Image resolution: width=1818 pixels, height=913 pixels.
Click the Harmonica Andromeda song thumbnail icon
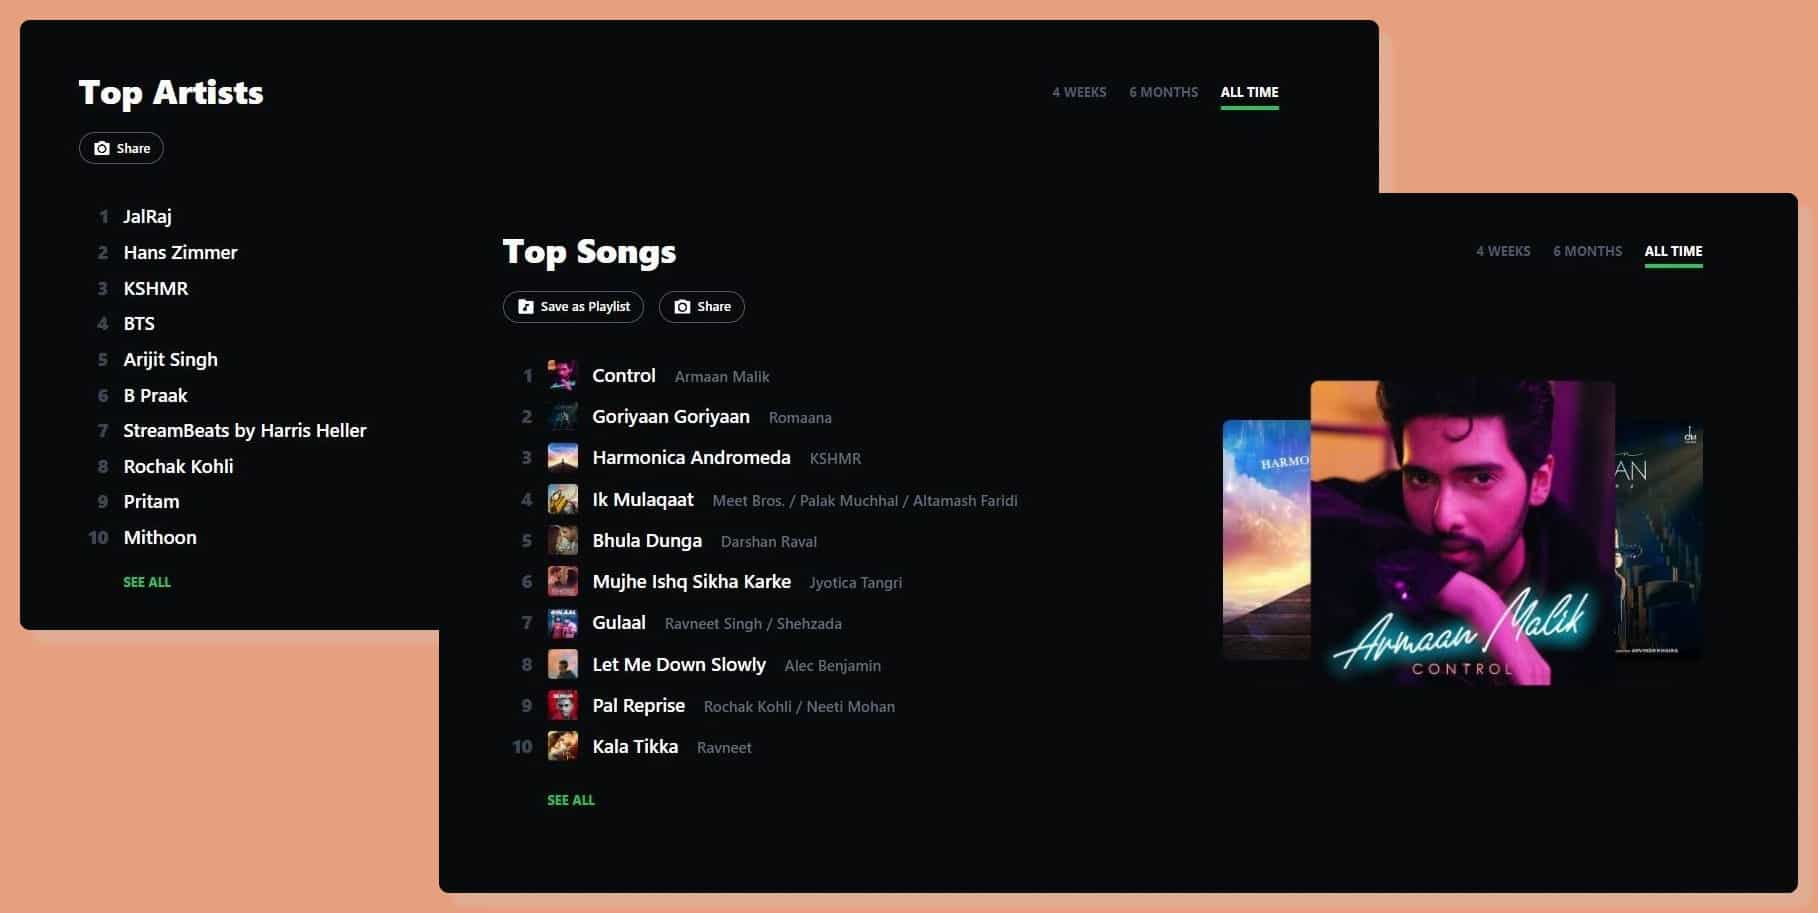pyautogui.click(x=563, y=458)
